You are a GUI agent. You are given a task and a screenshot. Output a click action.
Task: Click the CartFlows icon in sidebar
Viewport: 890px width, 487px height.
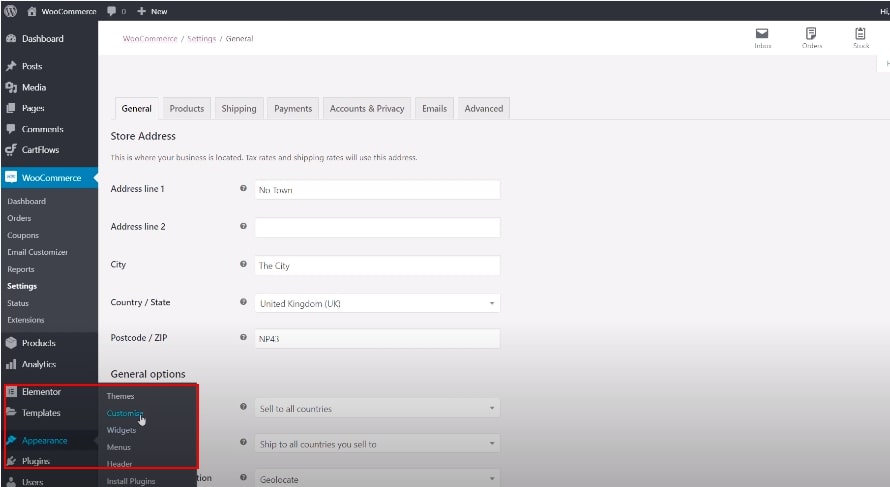coord(11,150)
